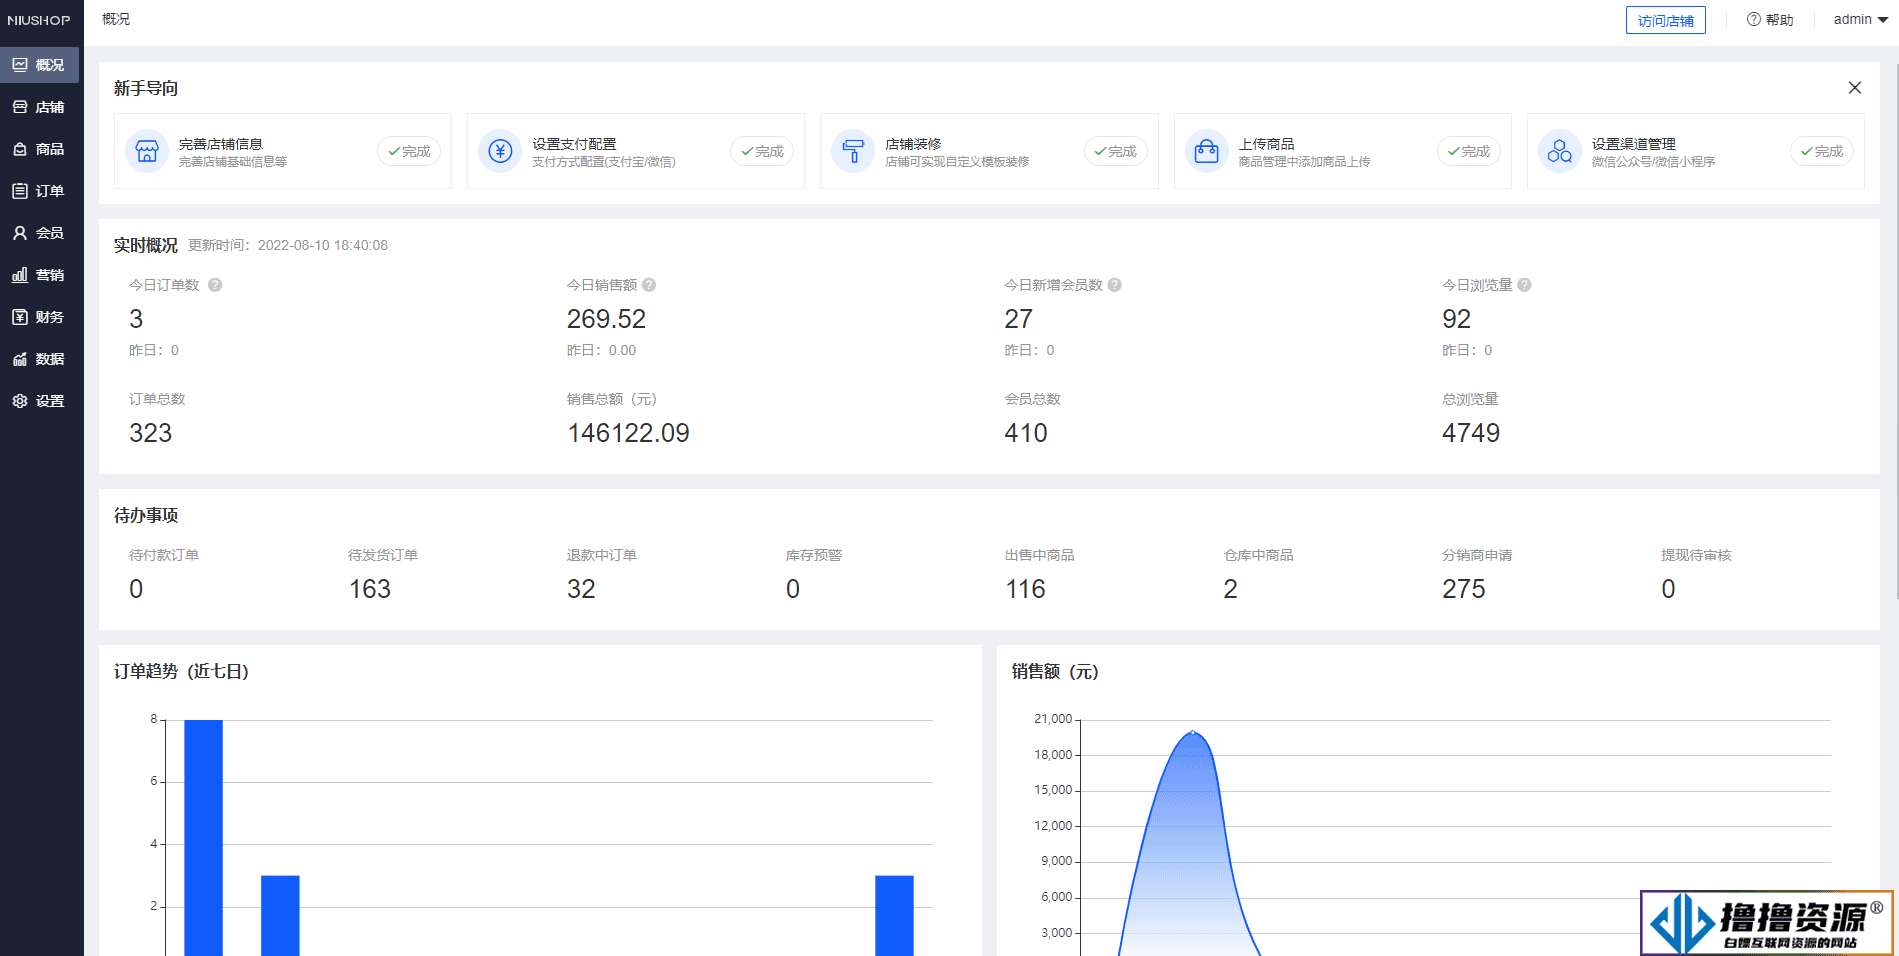
Task: Click the today's sales value 269.52
Action: [x=606, y=319]
